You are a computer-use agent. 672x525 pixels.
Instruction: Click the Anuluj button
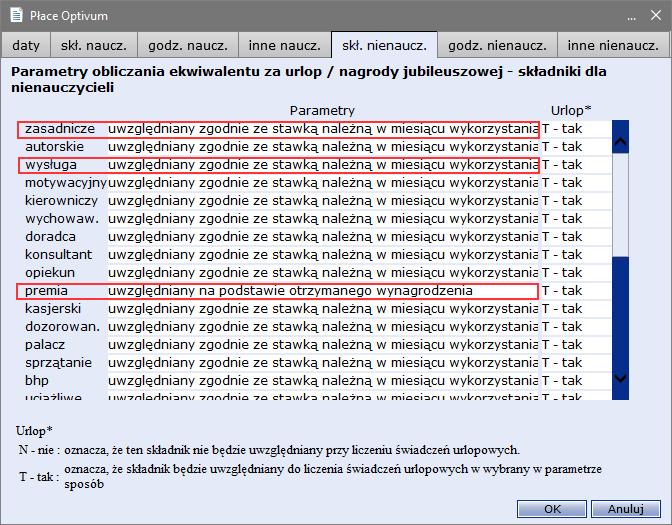click(626, 509)
